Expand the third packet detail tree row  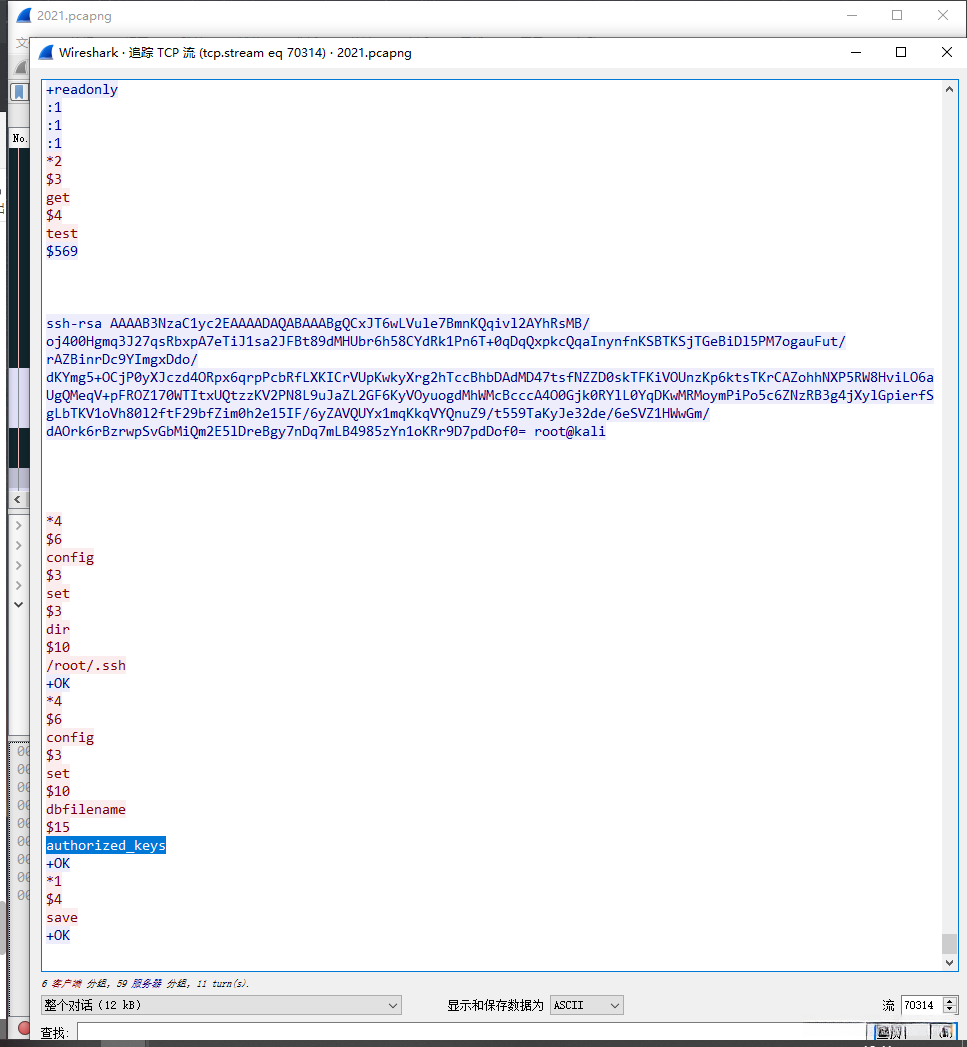pyautogui.click(x=19, y=566)
